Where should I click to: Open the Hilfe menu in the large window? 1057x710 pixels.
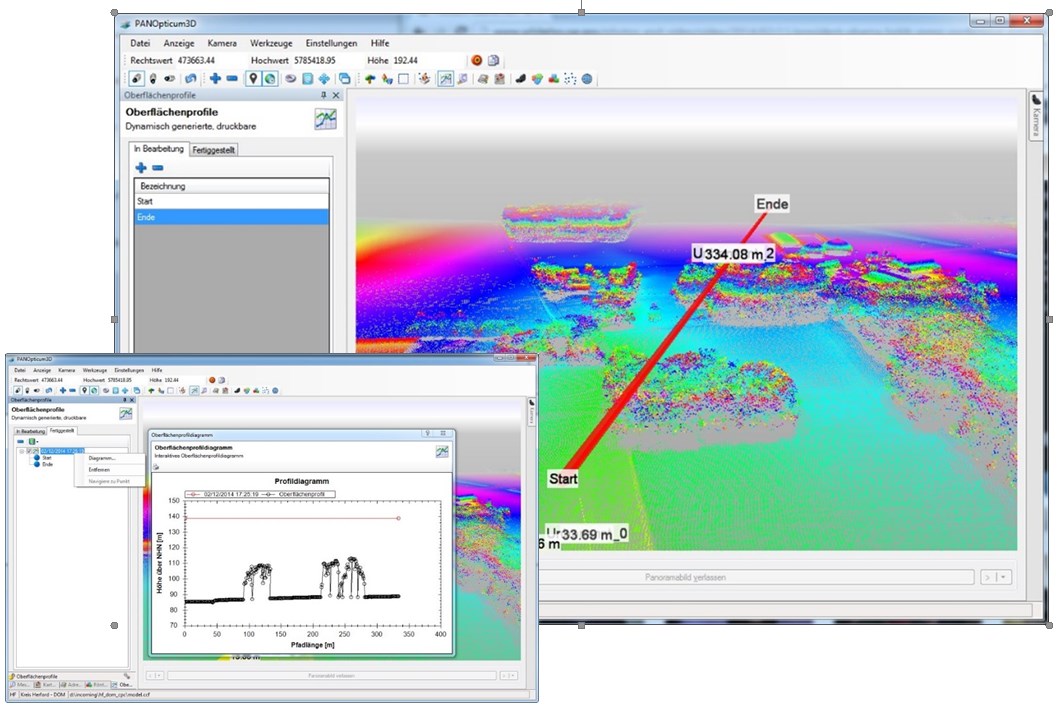click(x=380, y=43)
